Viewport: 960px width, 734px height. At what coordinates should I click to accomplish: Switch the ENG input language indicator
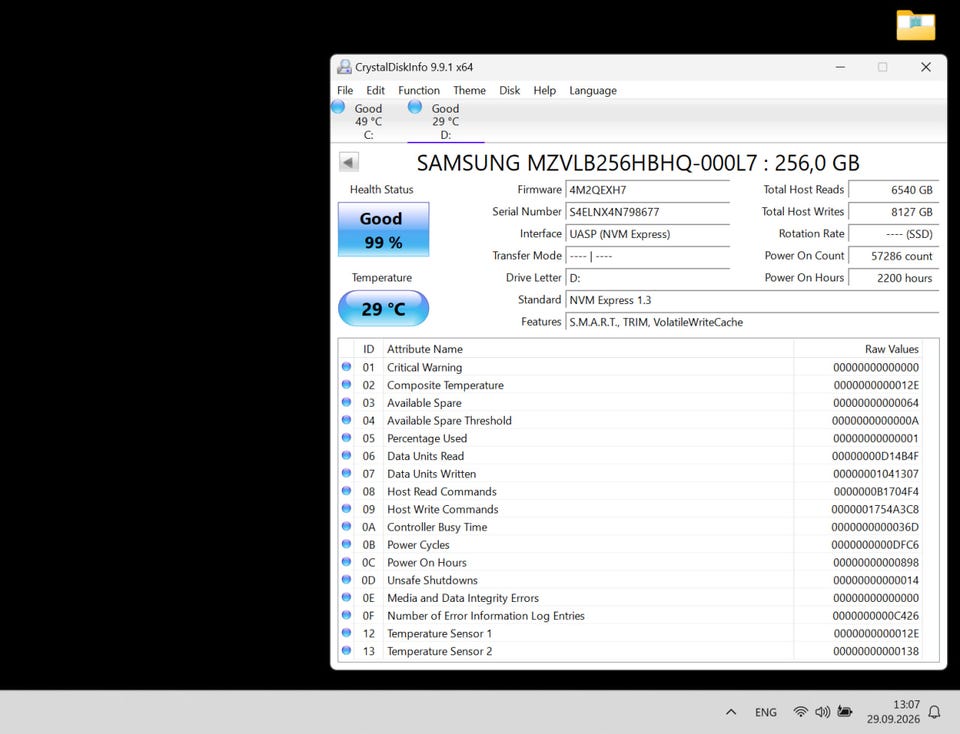click(x=765, y=712)
